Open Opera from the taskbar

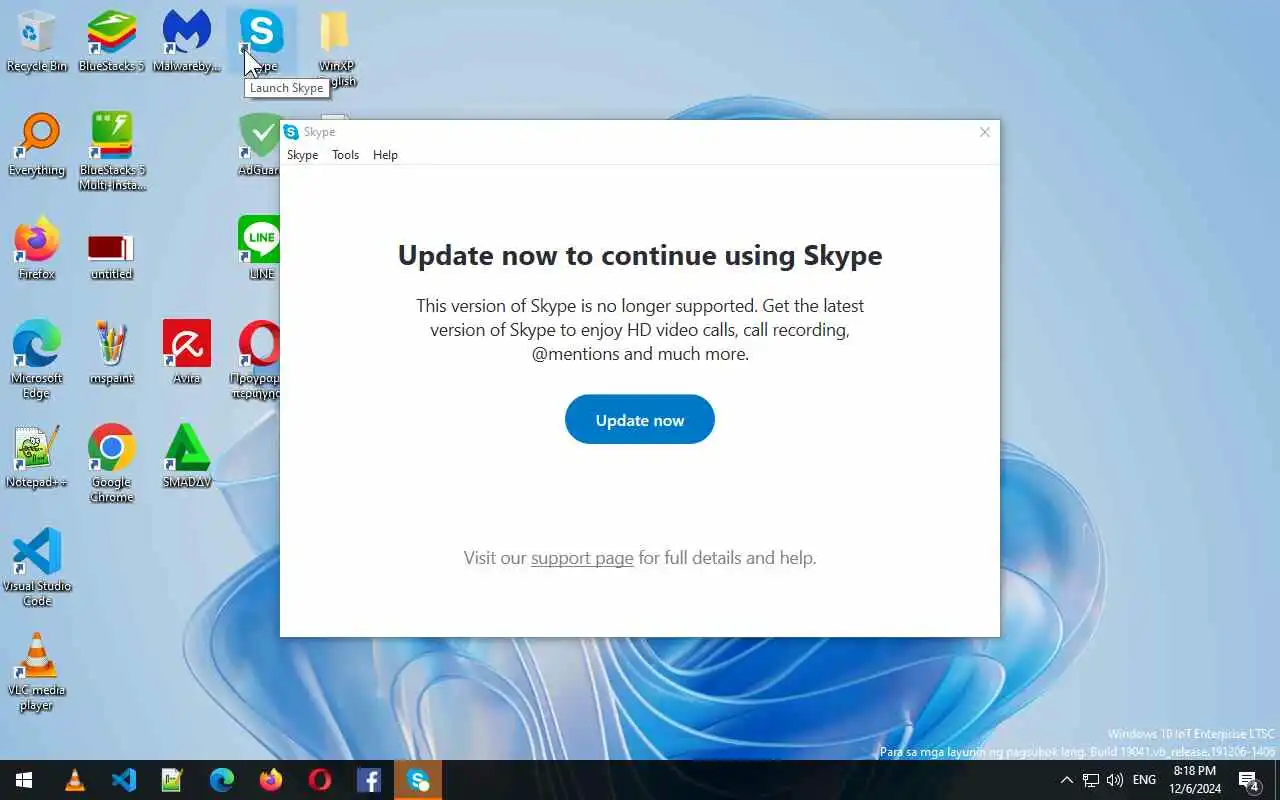(x=320, y=780)
